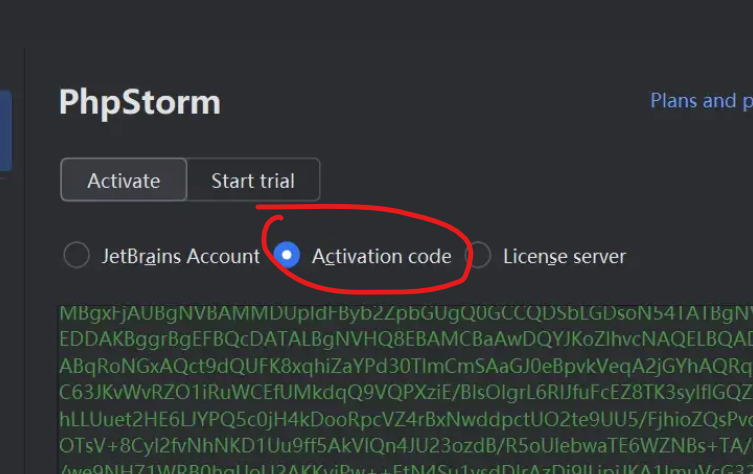This screenshot has width=753, height=474.
Task: Select the Activation code radio button
Action: [287, 255]
